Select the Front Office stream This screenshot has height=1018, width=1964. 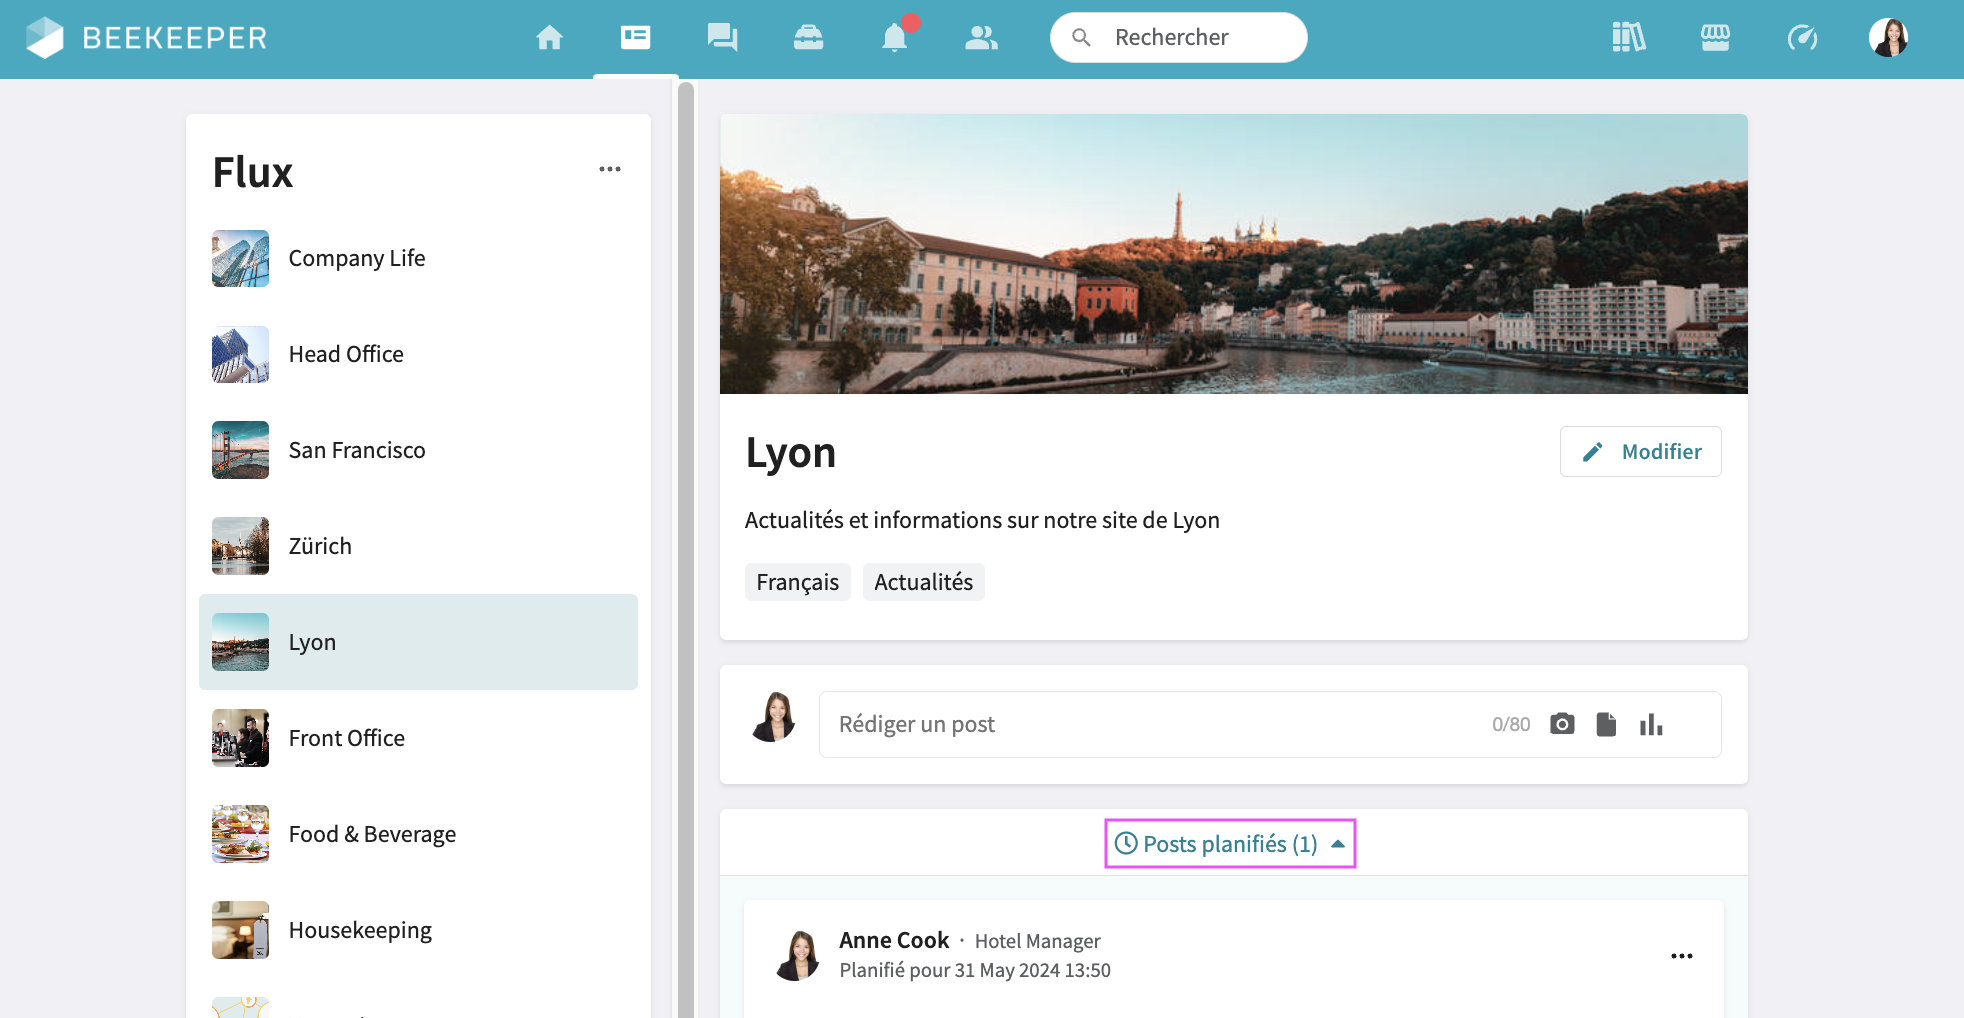pyautogui.click(x=418, y=738)
